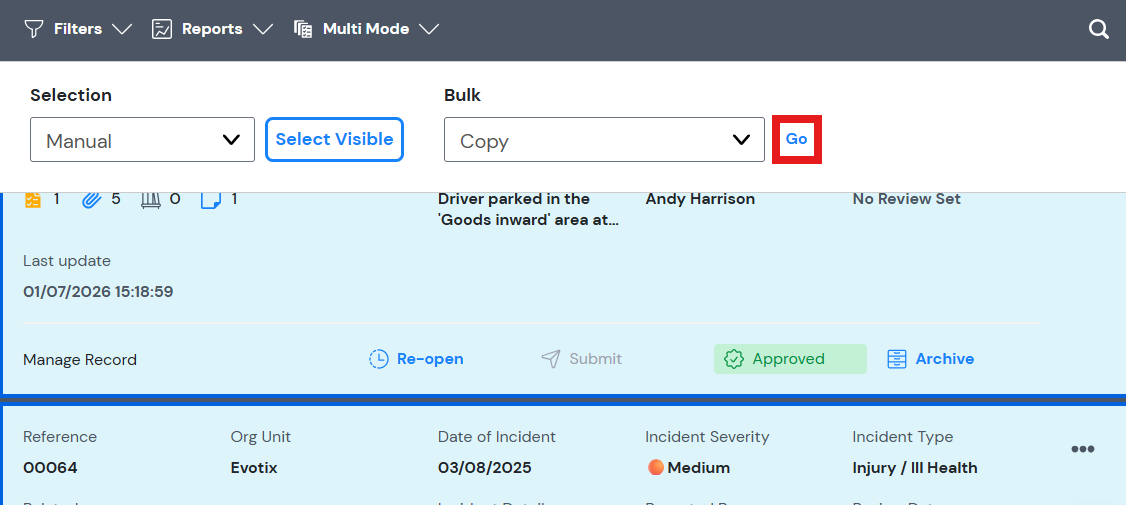Click the orange Medium severity dot
1126x505 pixels.
[655, 468]
